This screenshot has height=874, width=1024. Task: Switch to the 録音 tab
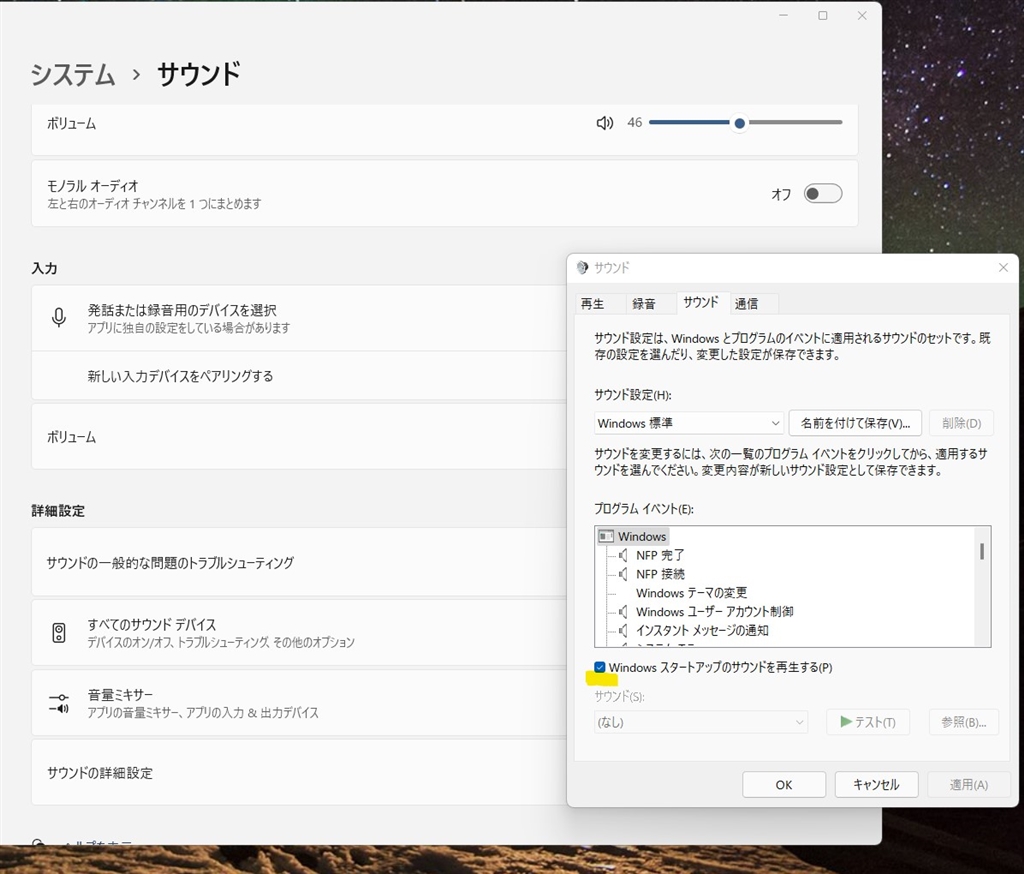click(x=643, y=304)
